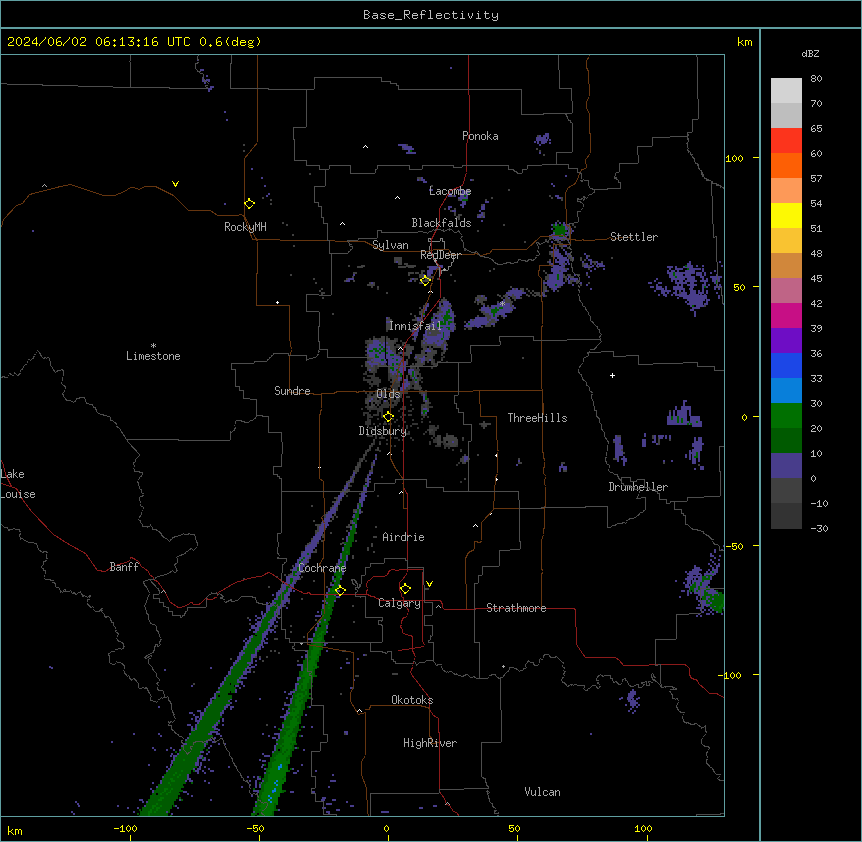Click the Lake Louise label
Viewport: 862px width, 842px height.
(x=18, y=484)
